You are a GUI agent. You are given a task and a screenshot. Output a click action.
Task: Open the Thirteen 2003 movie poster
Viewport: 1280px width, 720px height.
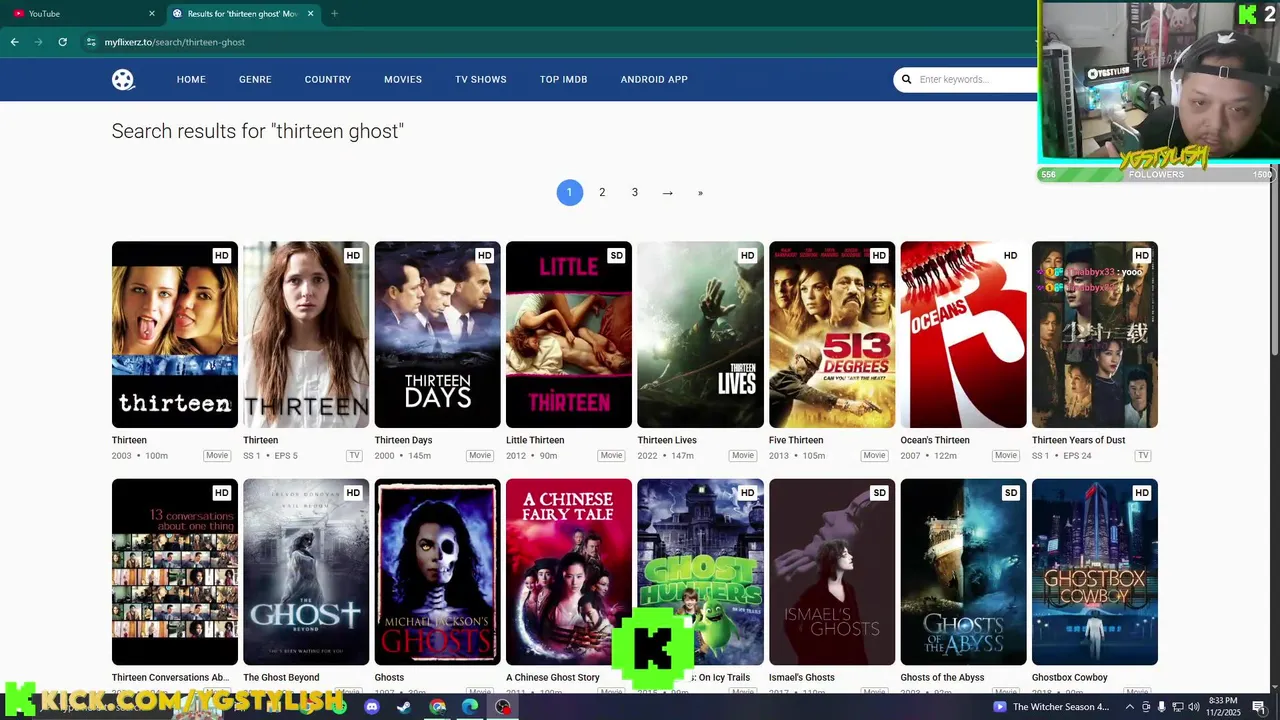point(175,334)
